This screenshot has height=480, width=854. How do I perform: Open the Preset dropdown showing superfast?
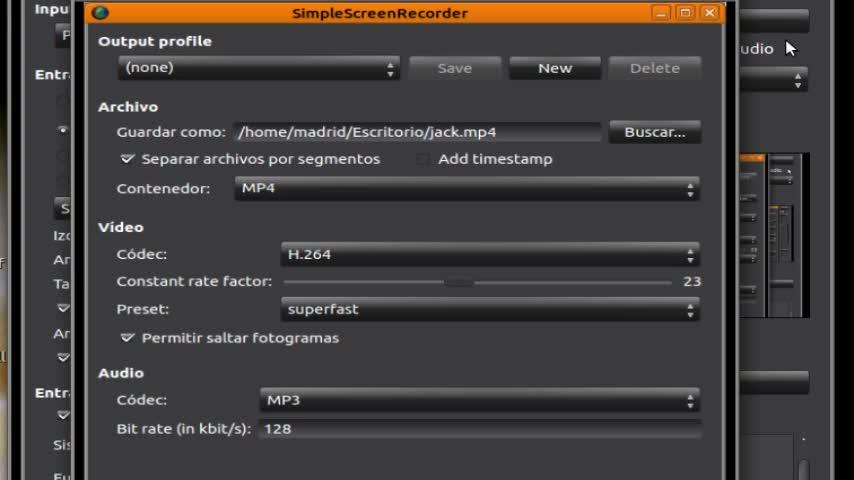[x=490, y=309]
